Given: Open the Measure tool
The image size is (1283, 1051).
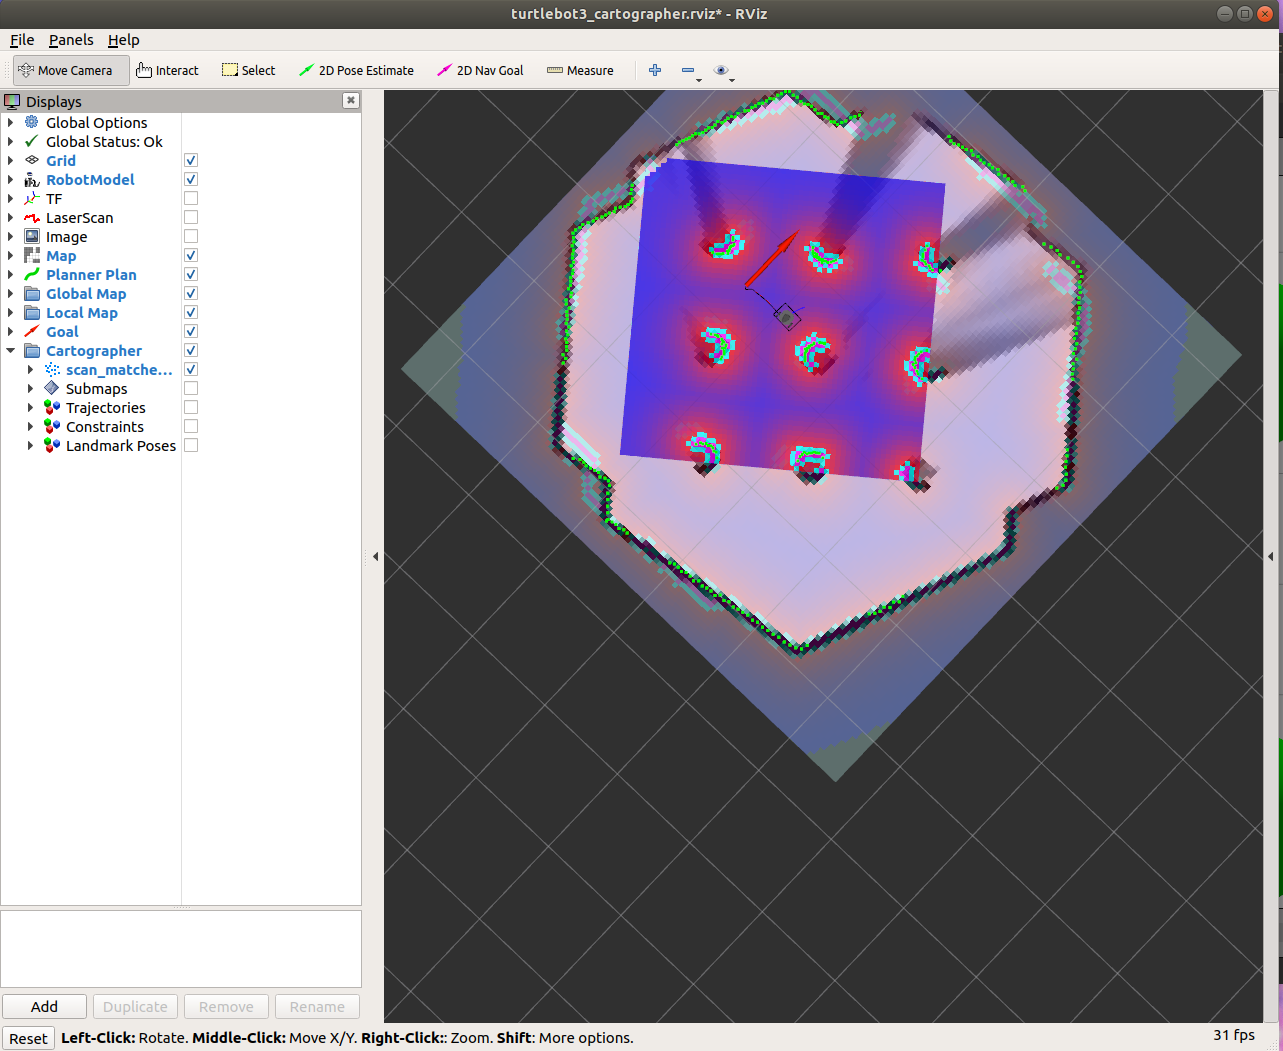Looking at the screenshot, I should [x=580, y=70].
